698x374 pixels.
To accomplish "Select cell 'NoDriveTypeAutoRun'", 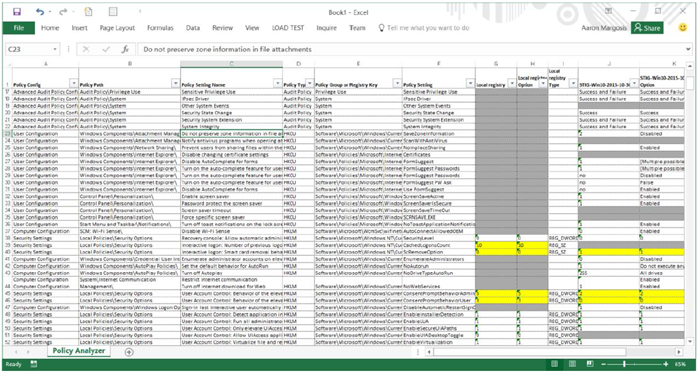I will (439, 273).
